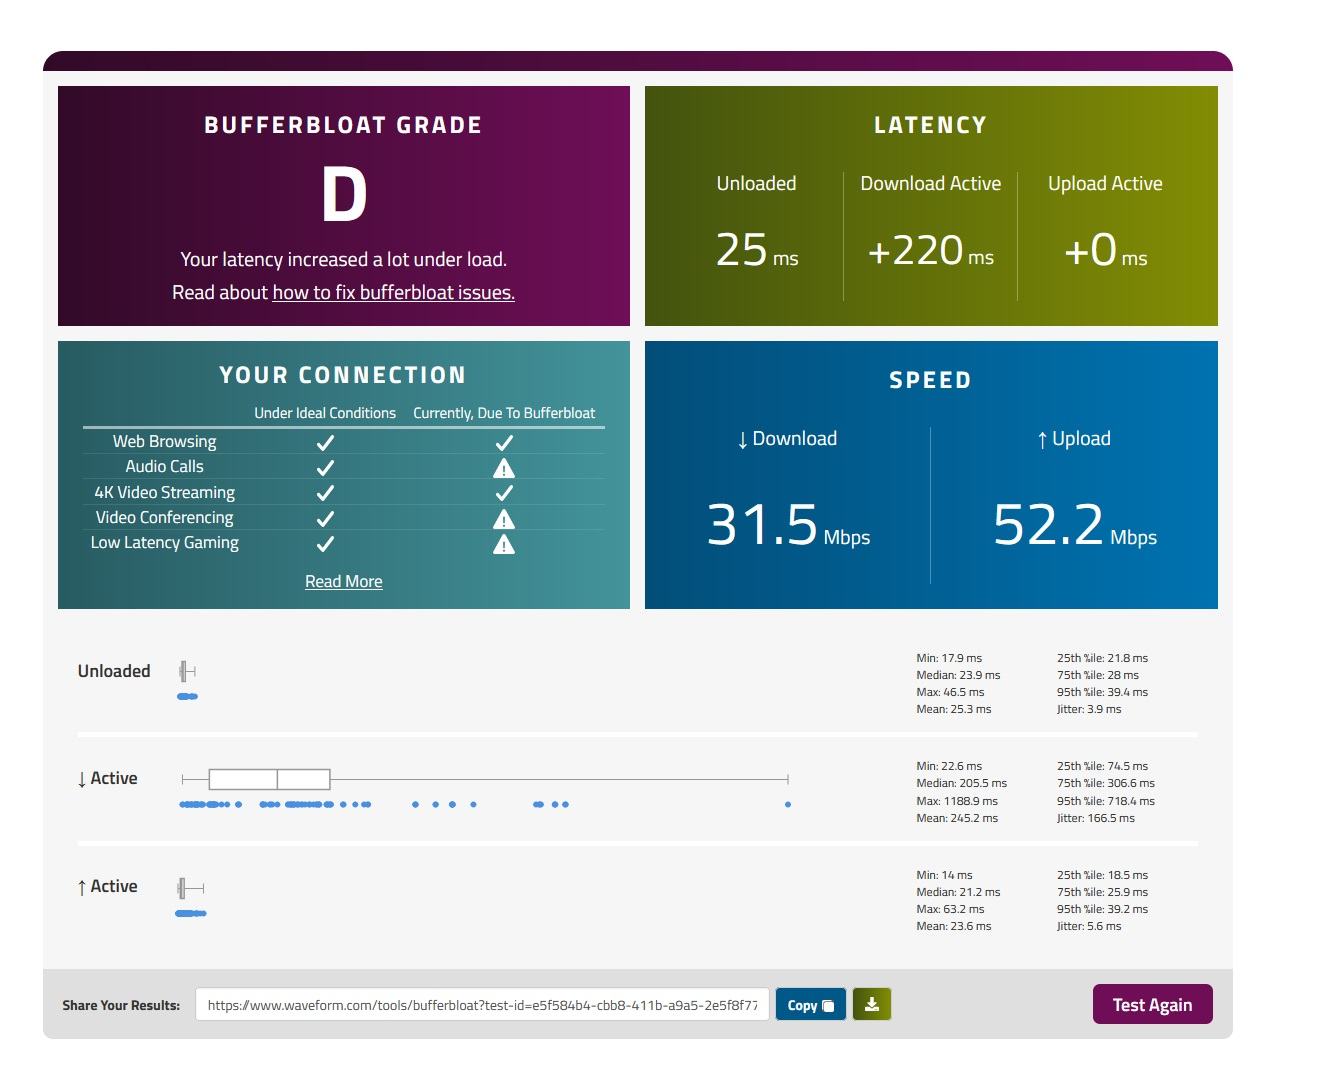Image resolution: width=1321 pixels, height=1071 pixels.
Task: Click the 'Under Ideal Conditions' column header
Action: [325, 413]
